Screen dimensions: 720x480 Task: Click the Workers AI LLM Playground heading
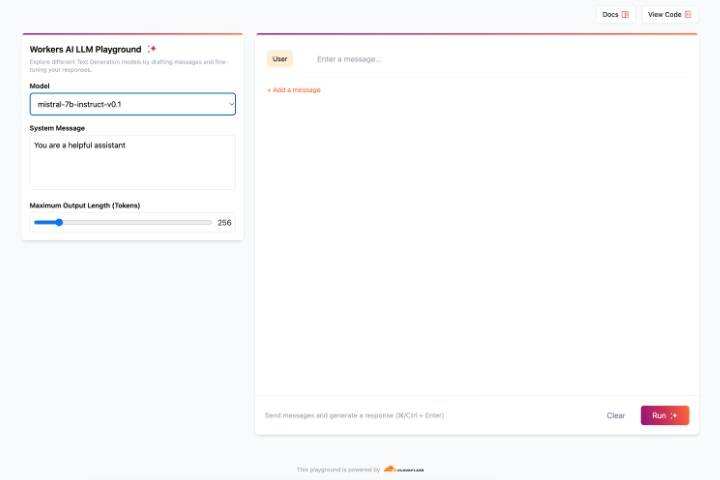click(x=85, y=49)
